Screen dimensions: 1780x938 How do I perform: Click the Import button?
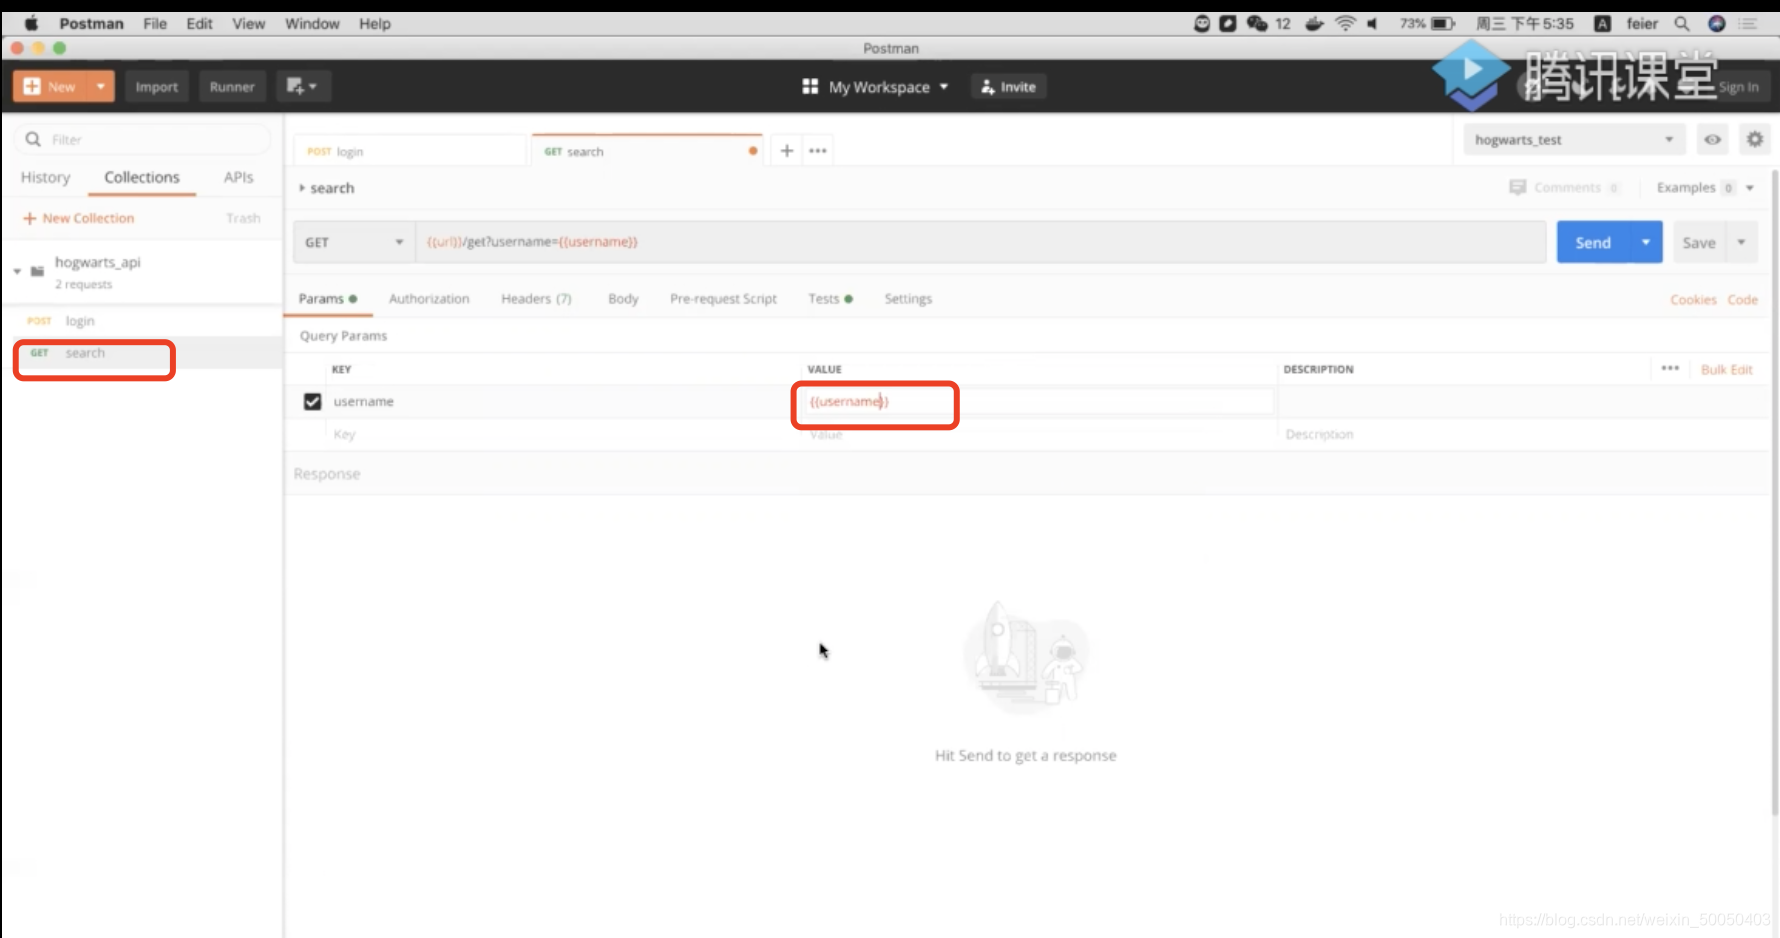[x=157, y=87]
